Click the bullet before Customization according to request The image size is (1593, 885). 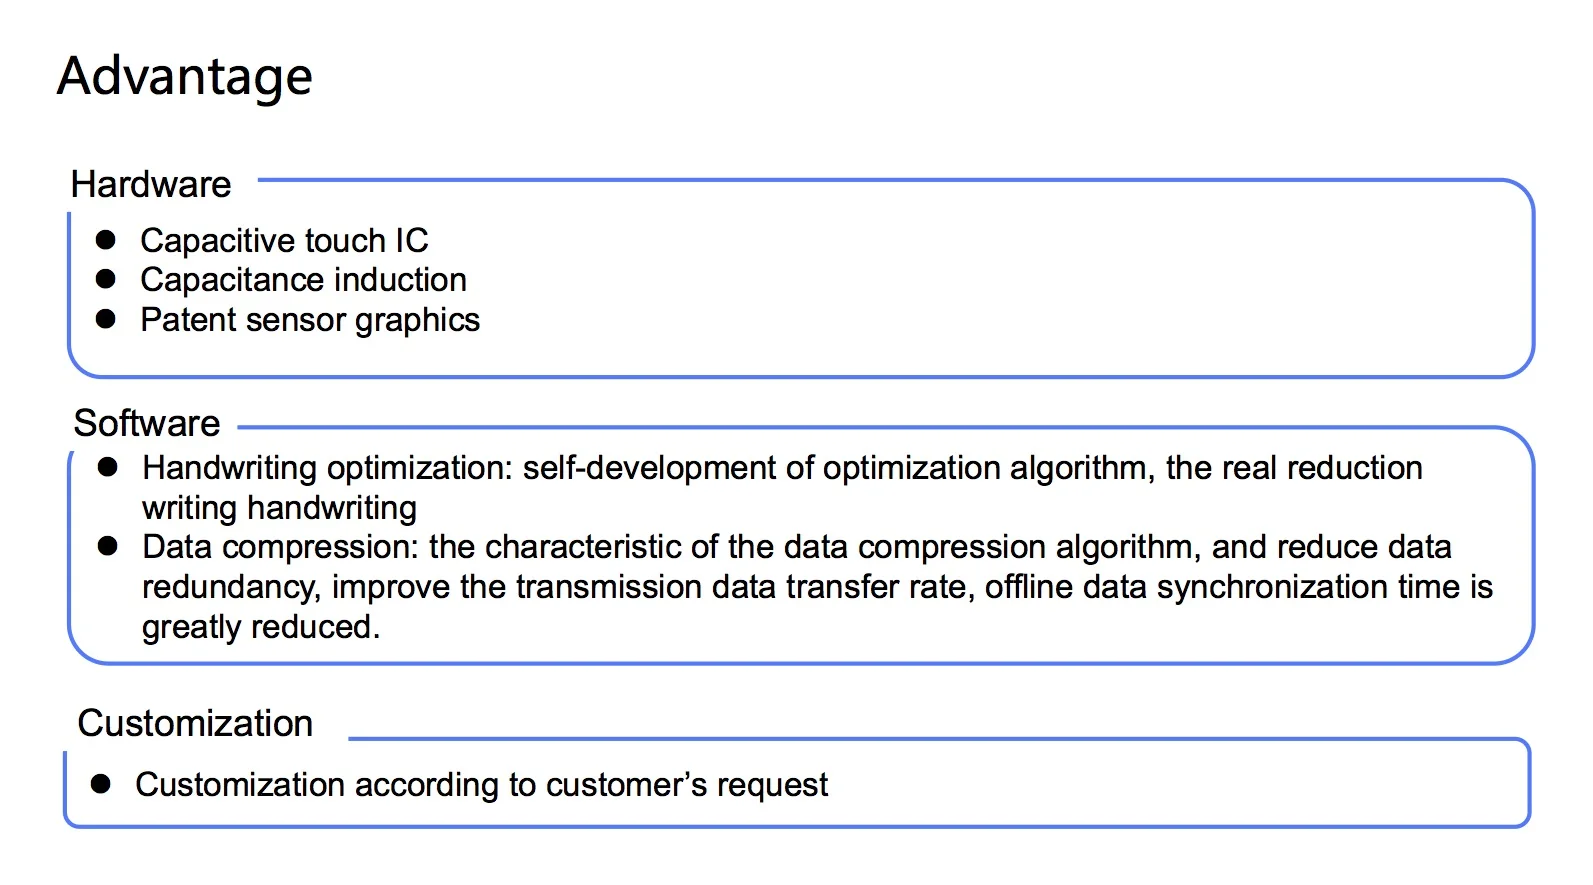pos(101,784)
